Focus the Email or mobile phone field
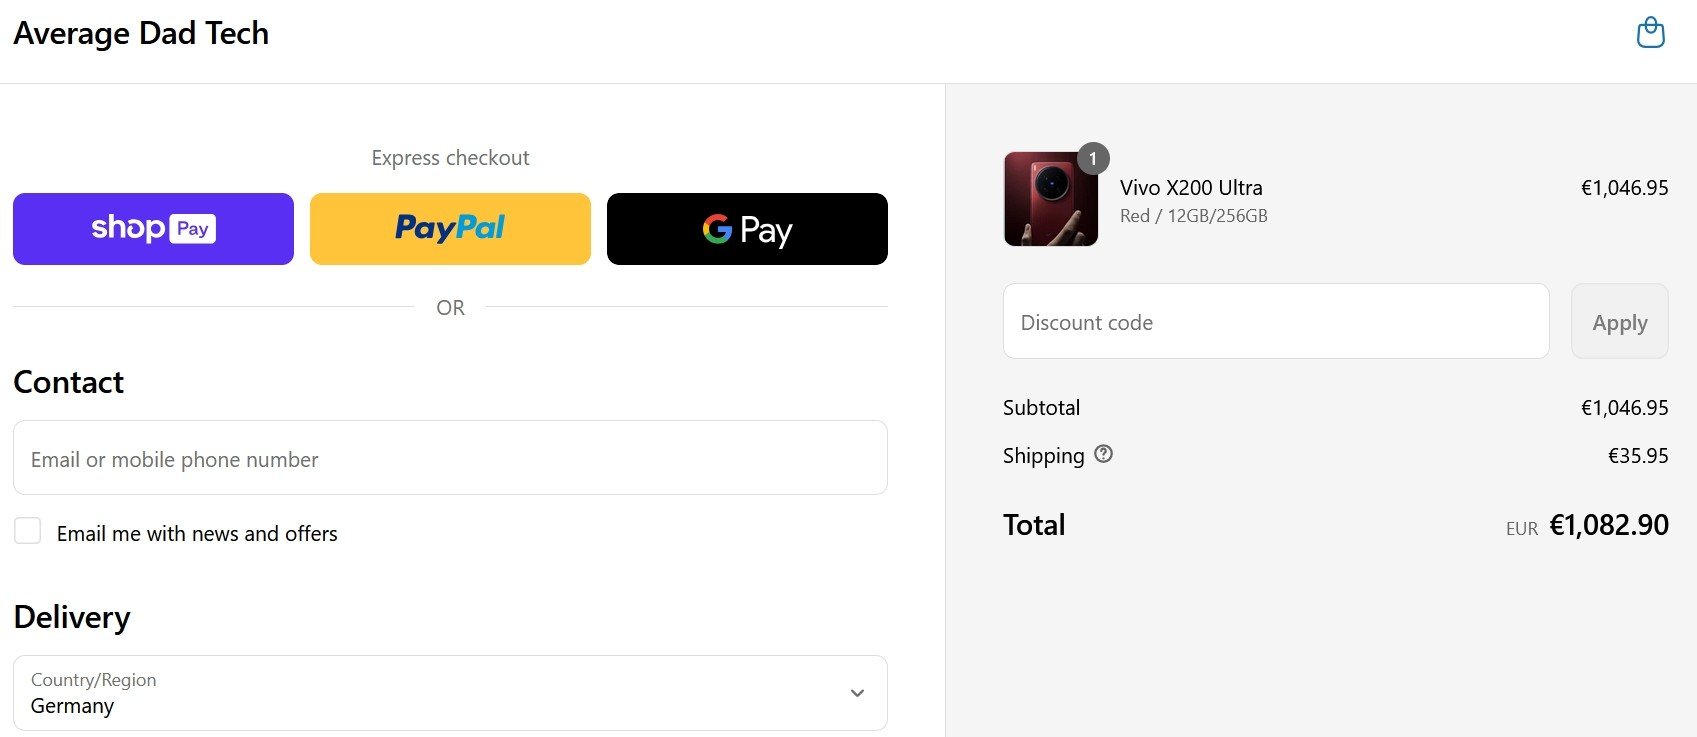 450,458
